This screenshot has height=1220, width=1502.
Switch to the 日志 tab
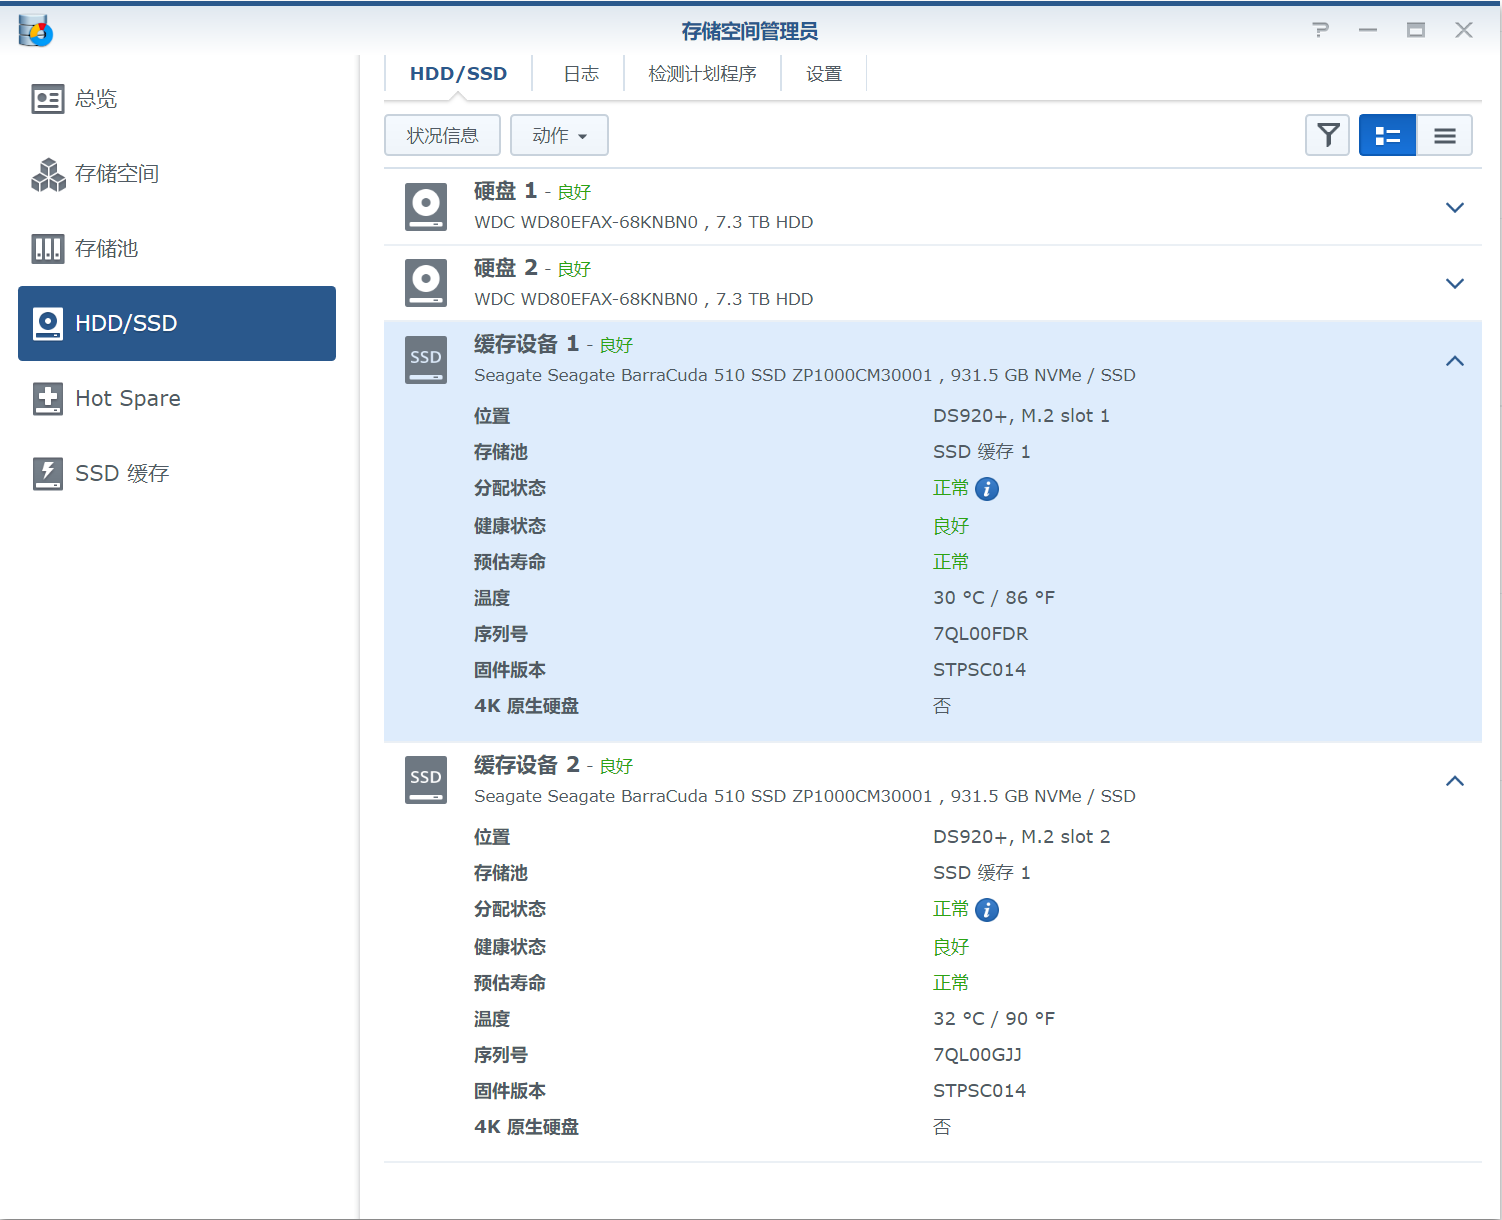tap(581, 74)
